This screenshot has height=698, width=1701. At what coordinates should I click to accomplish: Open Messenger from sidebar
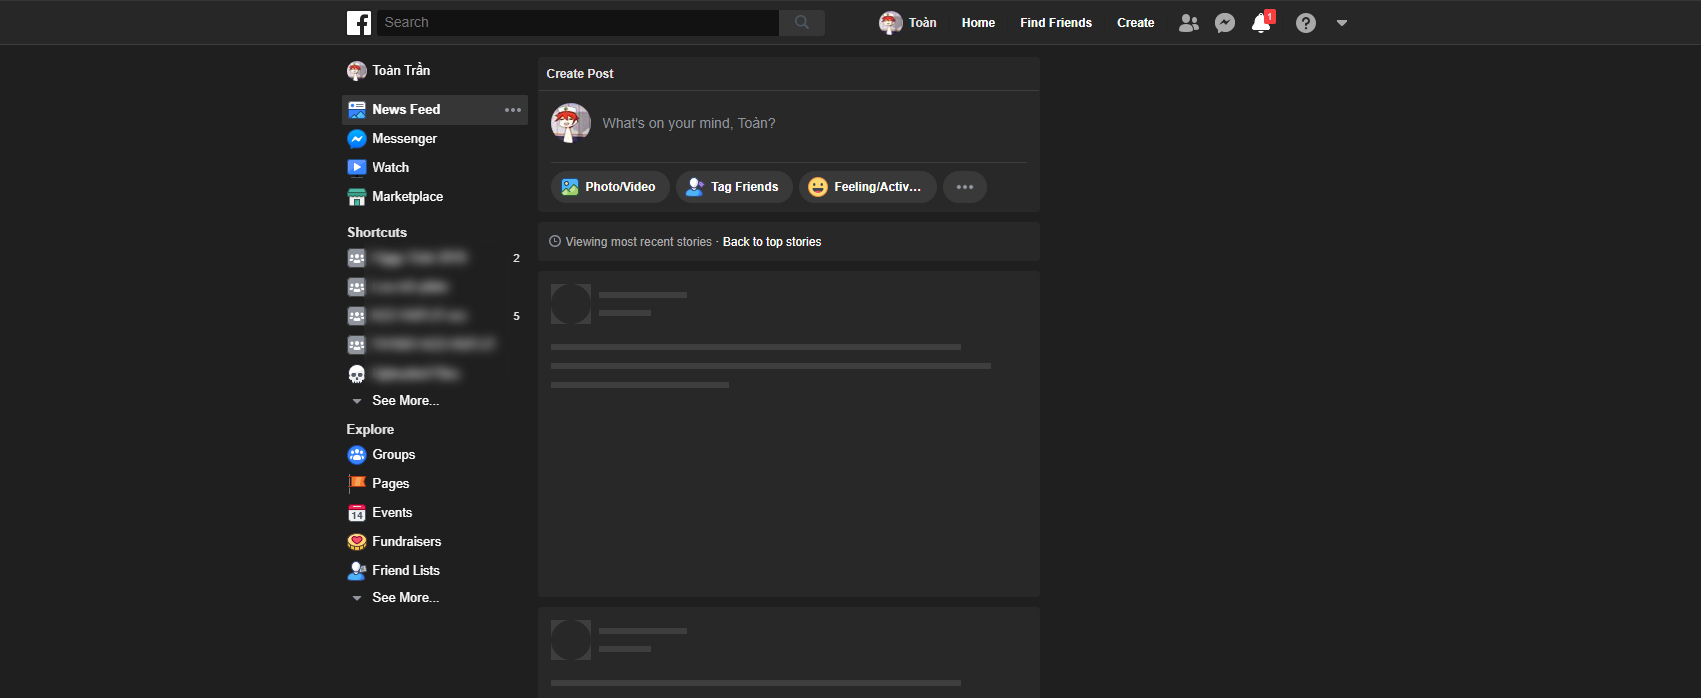coord(404,139)
